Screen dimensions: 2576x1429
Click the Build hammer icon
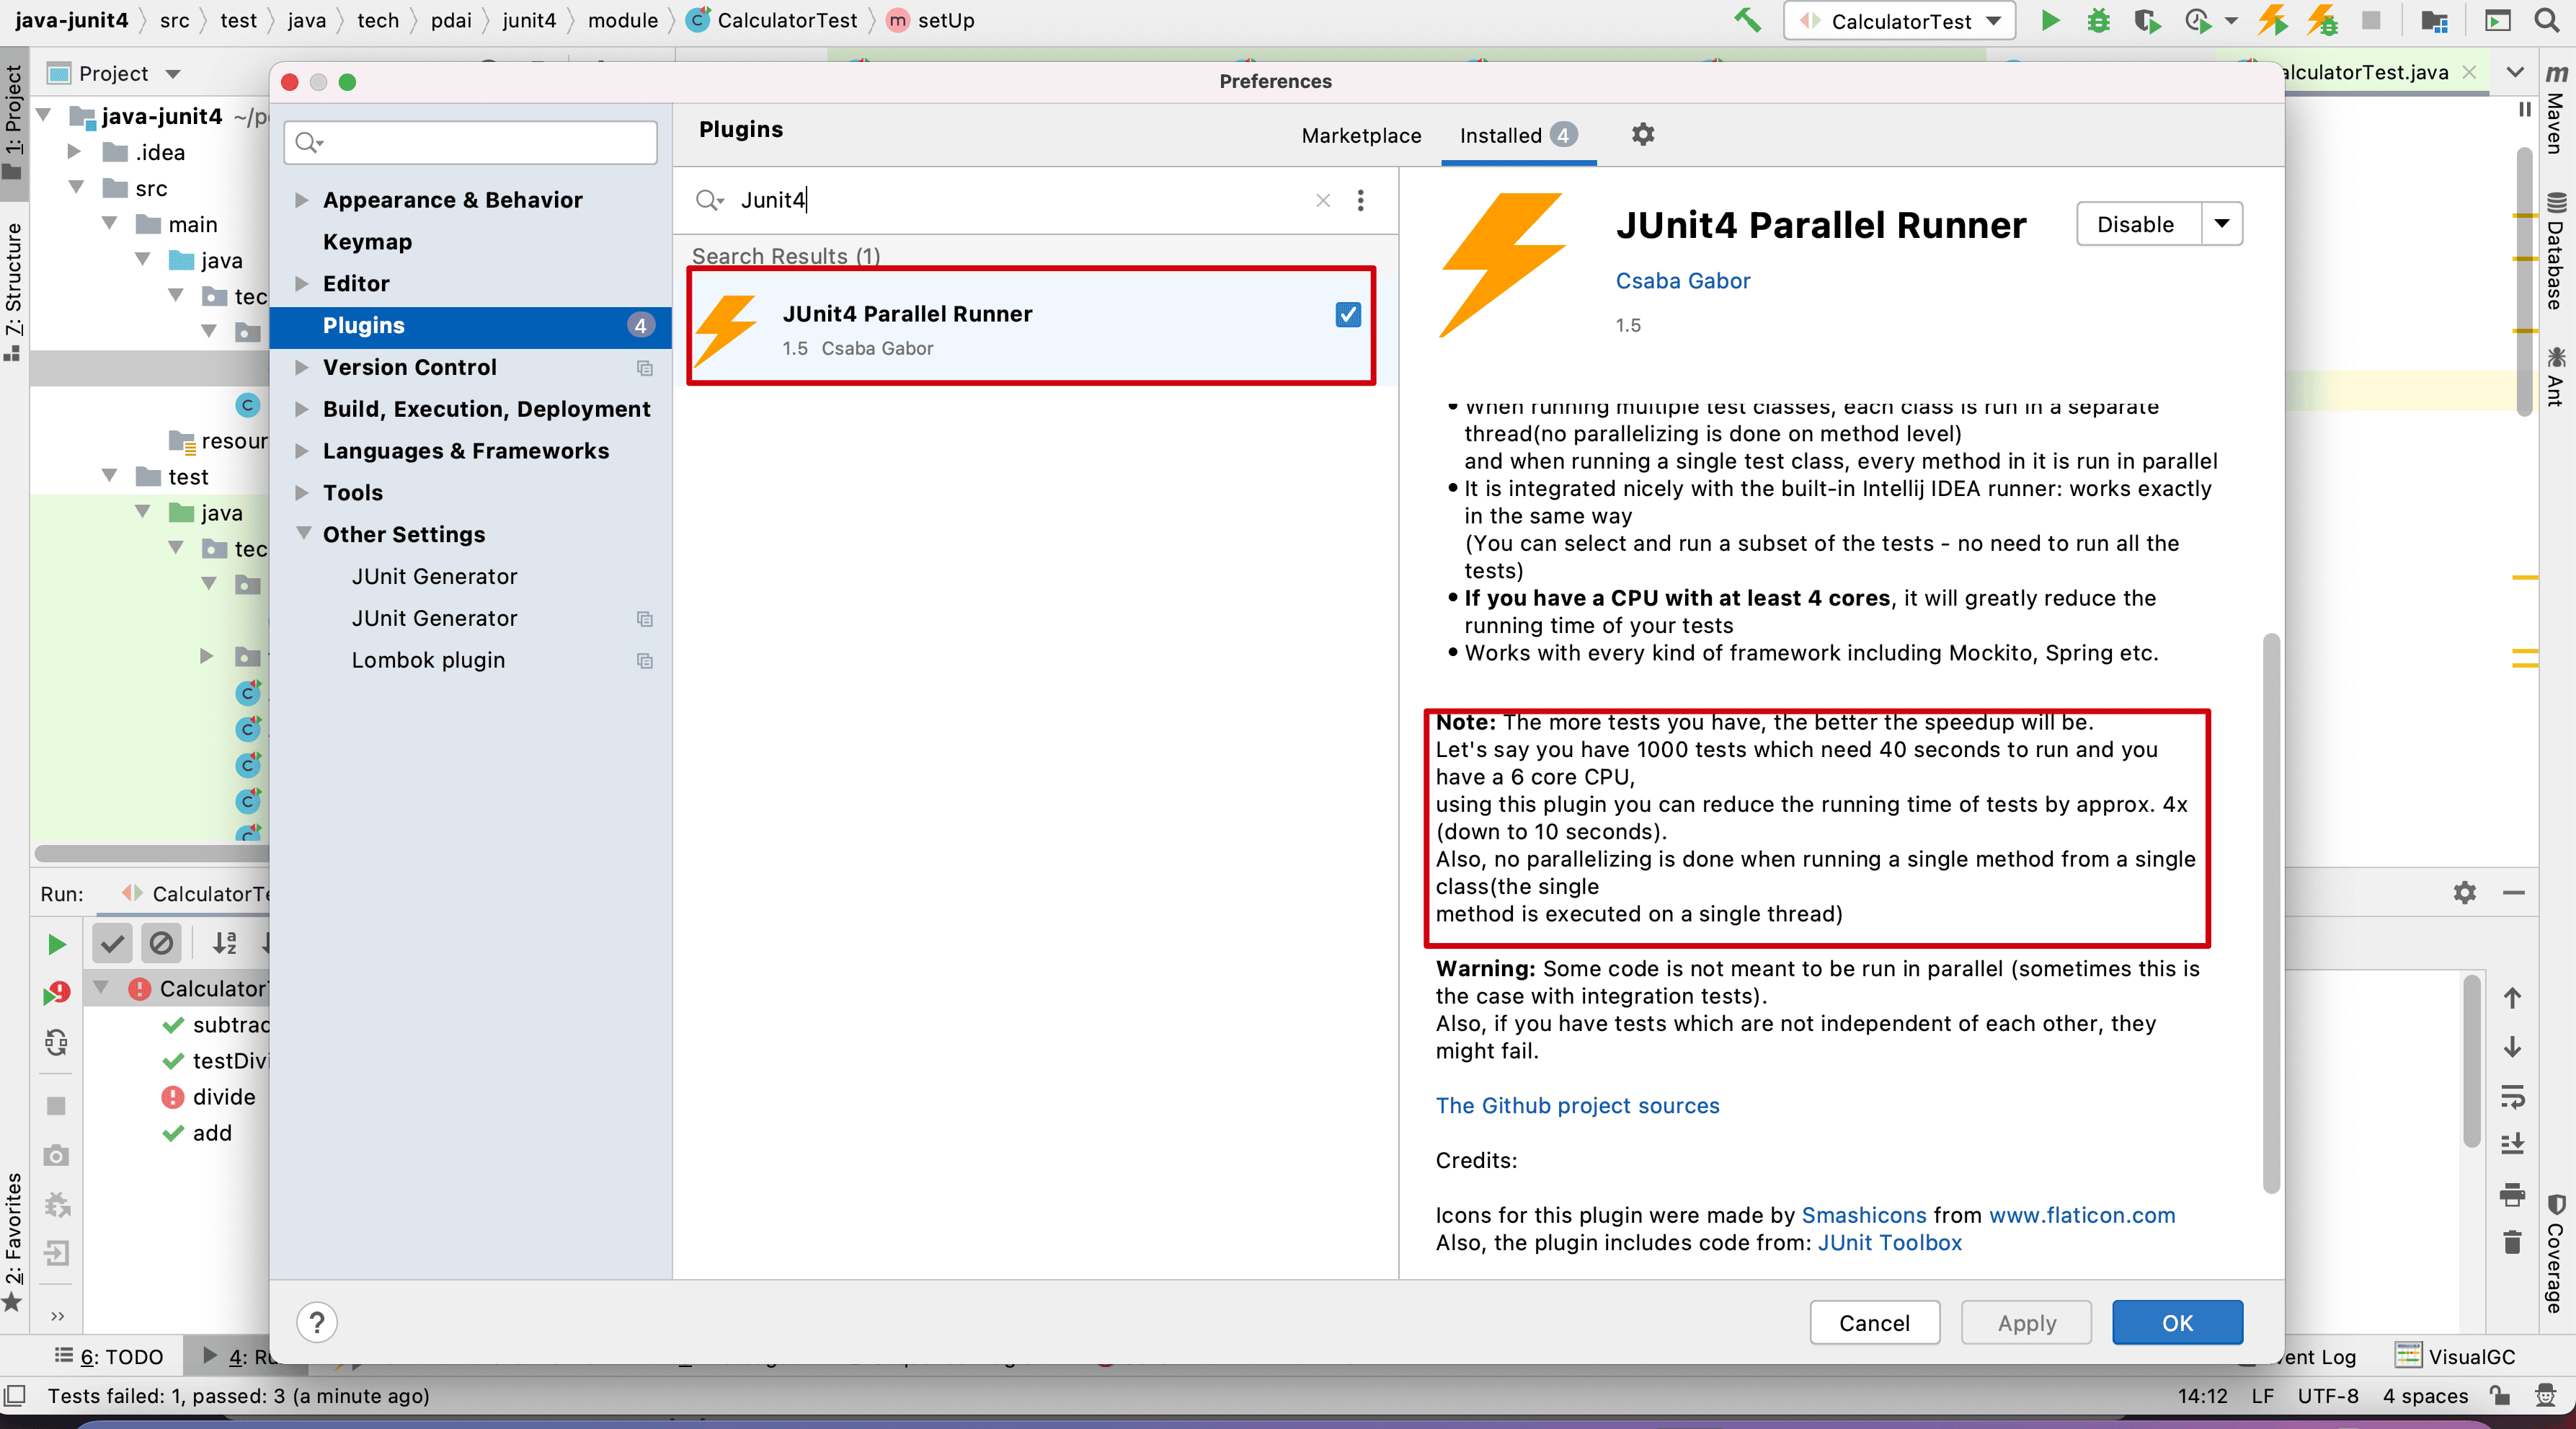[x=1747, y=21]
